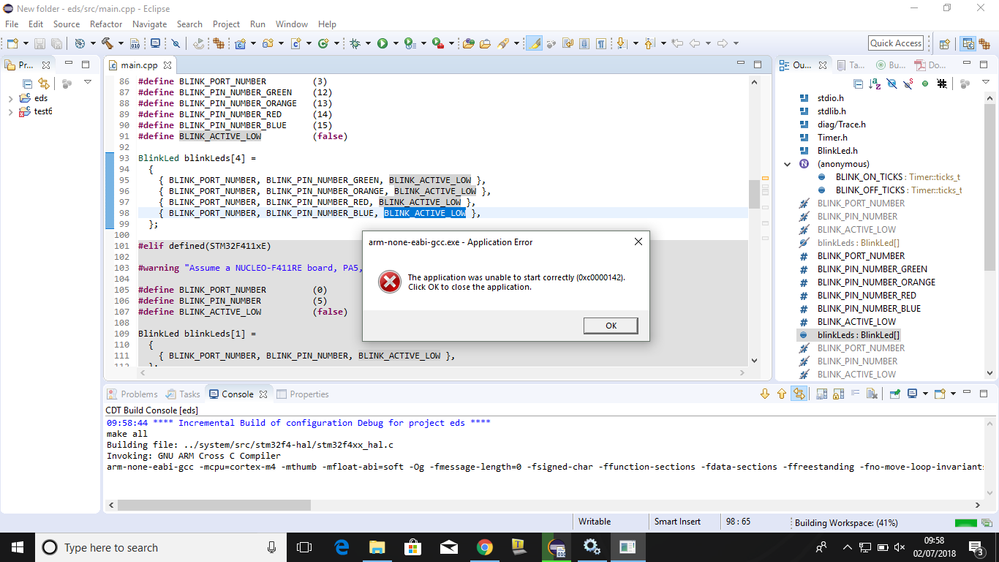Open the Display Selected Console dropdown
Viewport: 999px width, 562px height.
925,394
